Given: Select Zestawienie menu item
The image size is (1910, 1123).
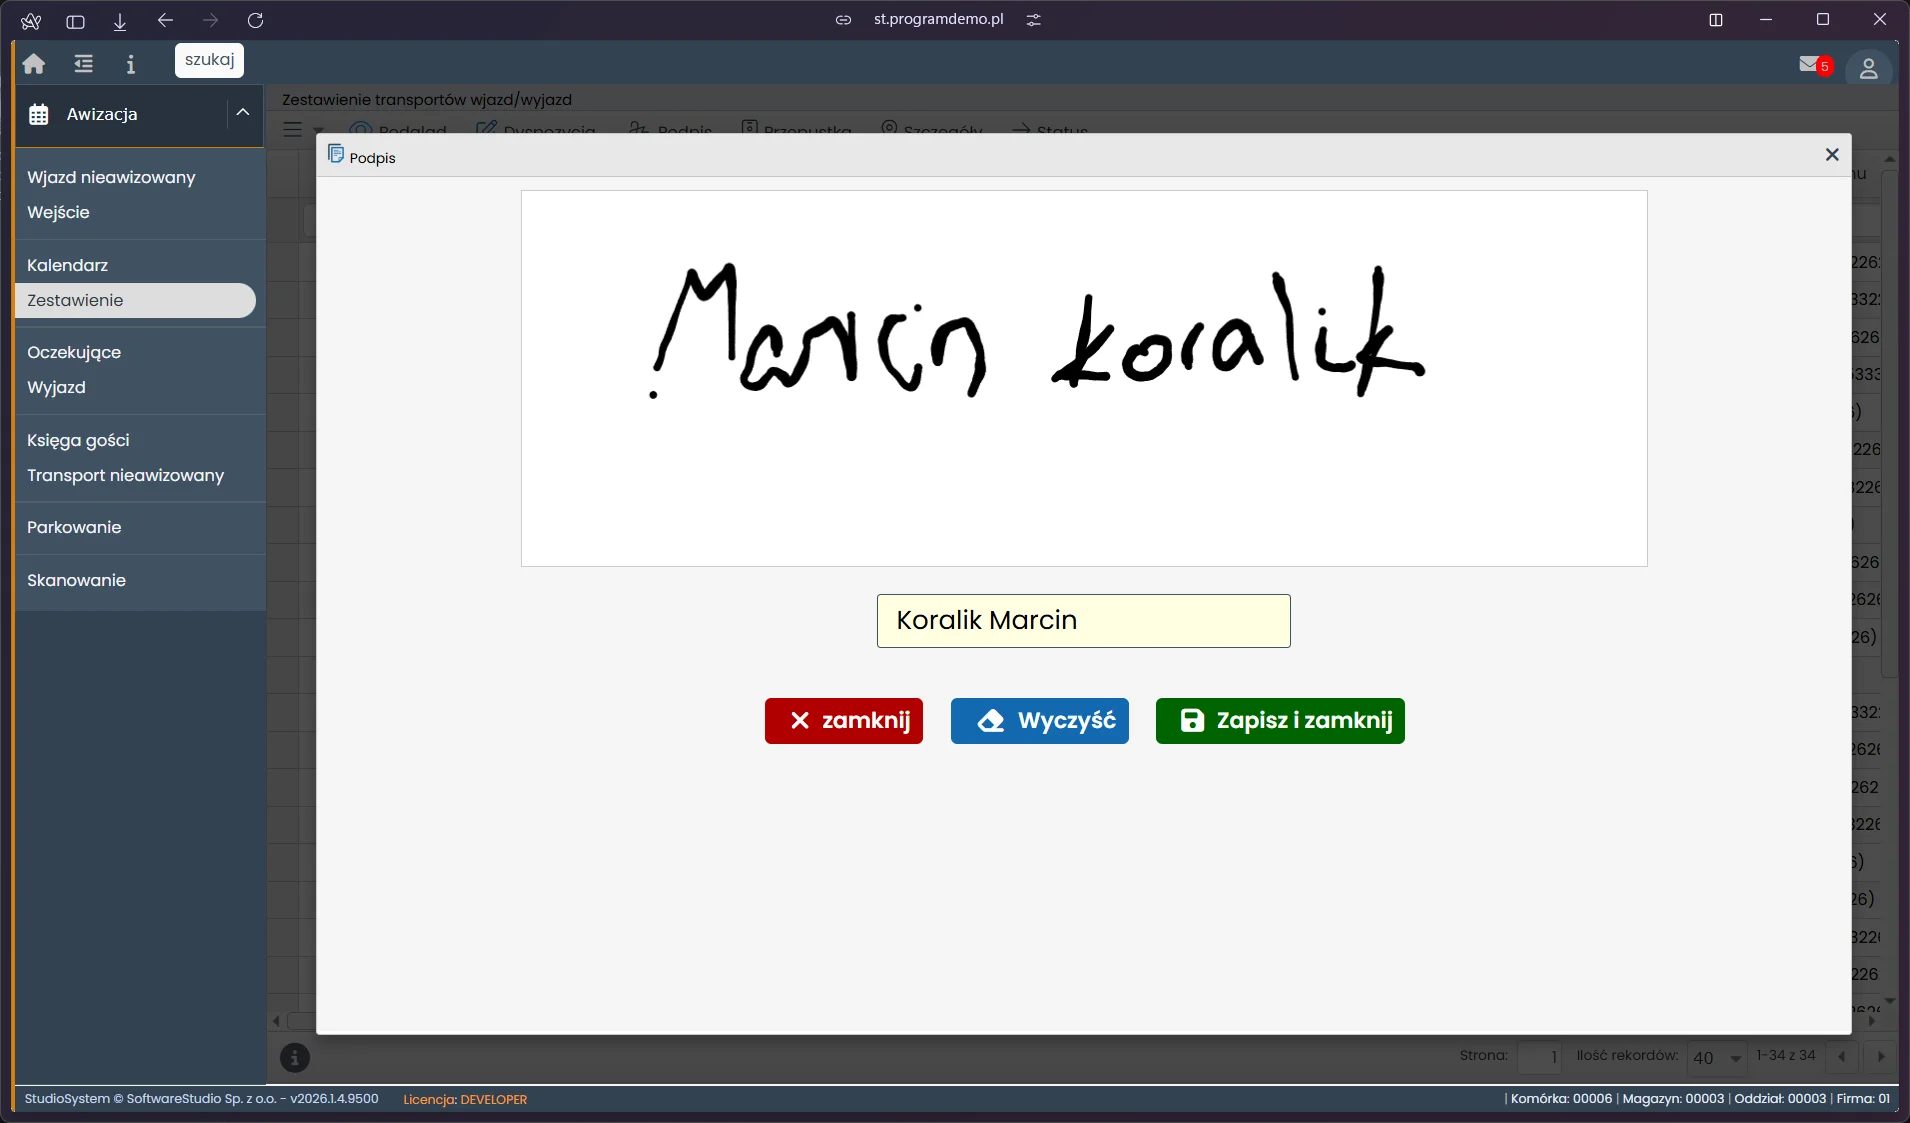Looking at the screenshot, I should click(135, 300).
